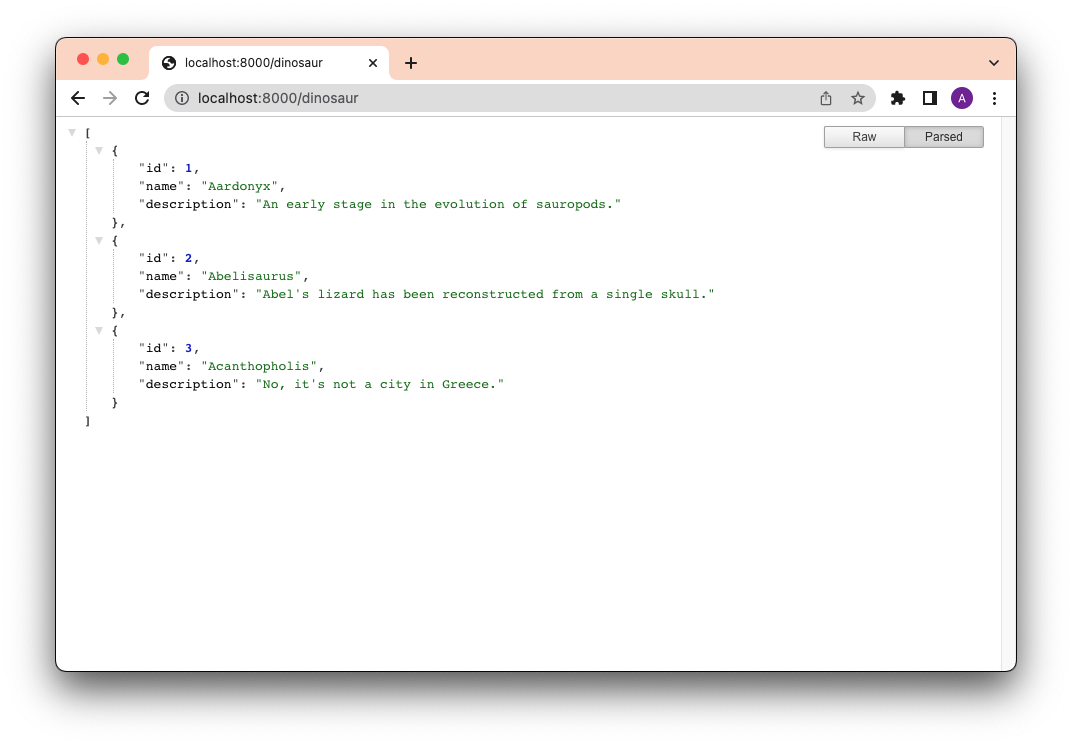Click the forward navigation arrow

tap(110, 98)
